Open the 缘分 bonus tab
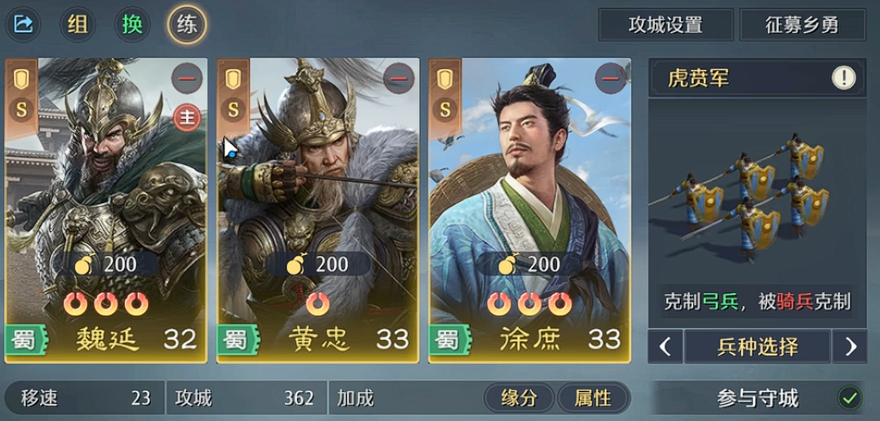The image size is (880, 421). 519,398
